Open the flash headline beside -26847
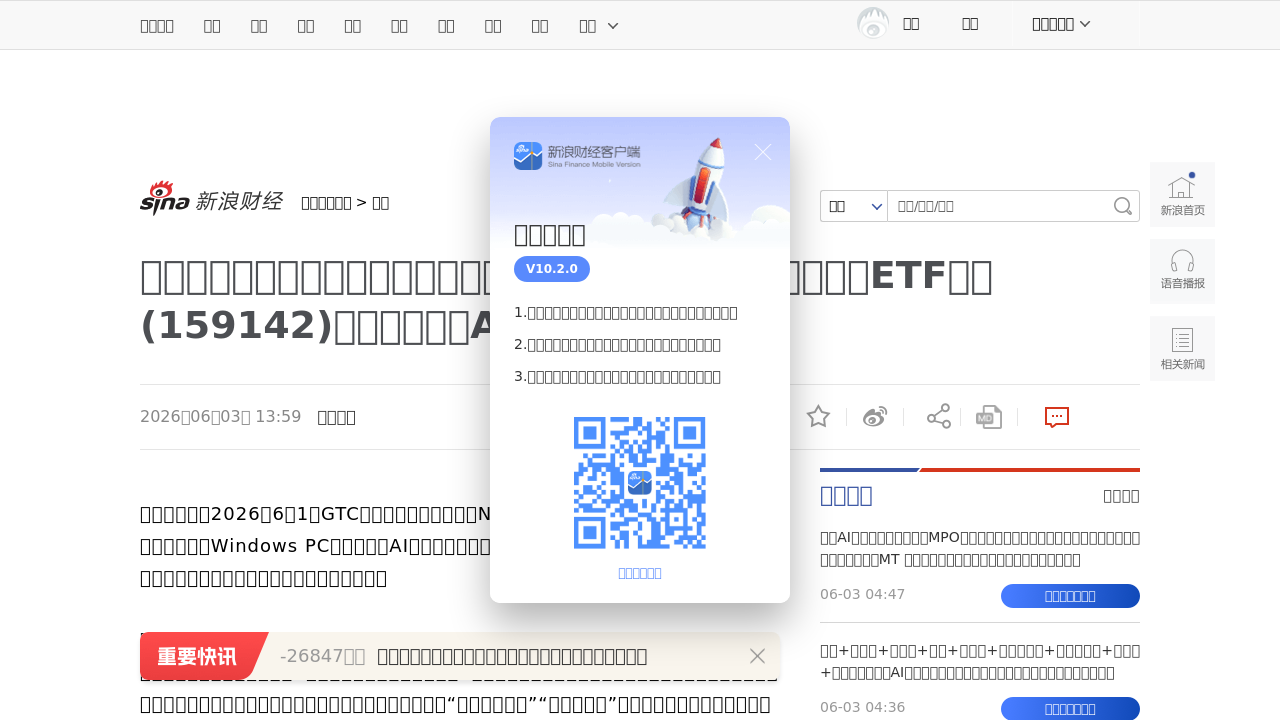Image resolution: width=1280 pixels, height=720 pixels. pos(512,656)
